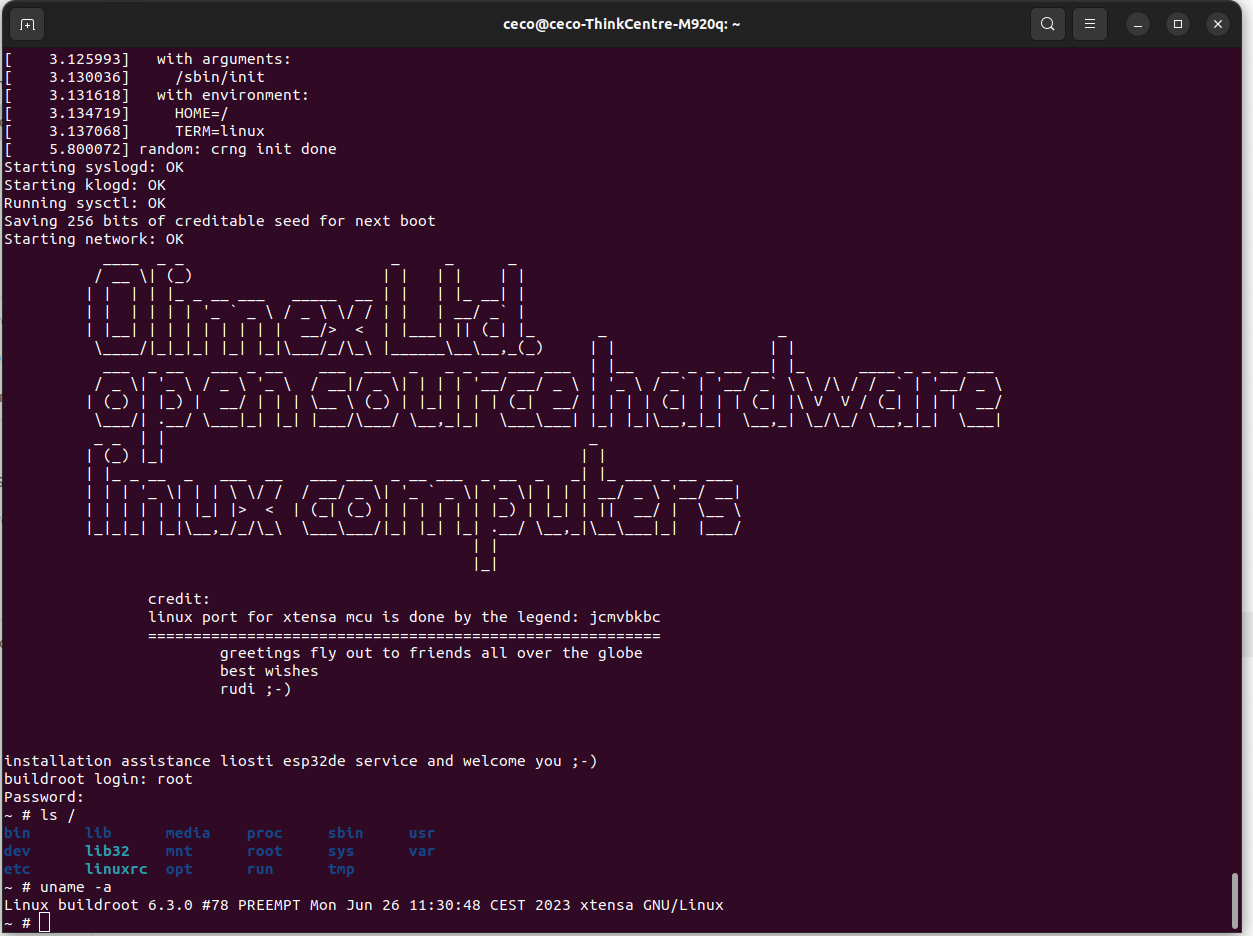
Task: Click the 'proc' directory name
Action: [265, 833]
